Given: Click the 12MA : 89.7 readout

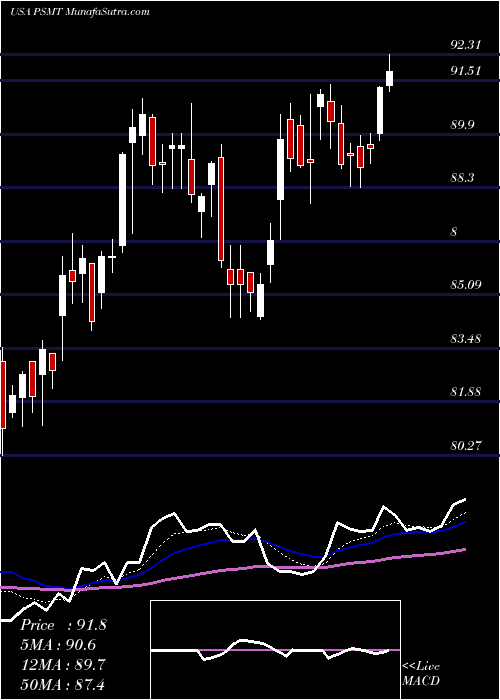Looking at the screenshot, I should pyautogui.click(x=63, y=664).
